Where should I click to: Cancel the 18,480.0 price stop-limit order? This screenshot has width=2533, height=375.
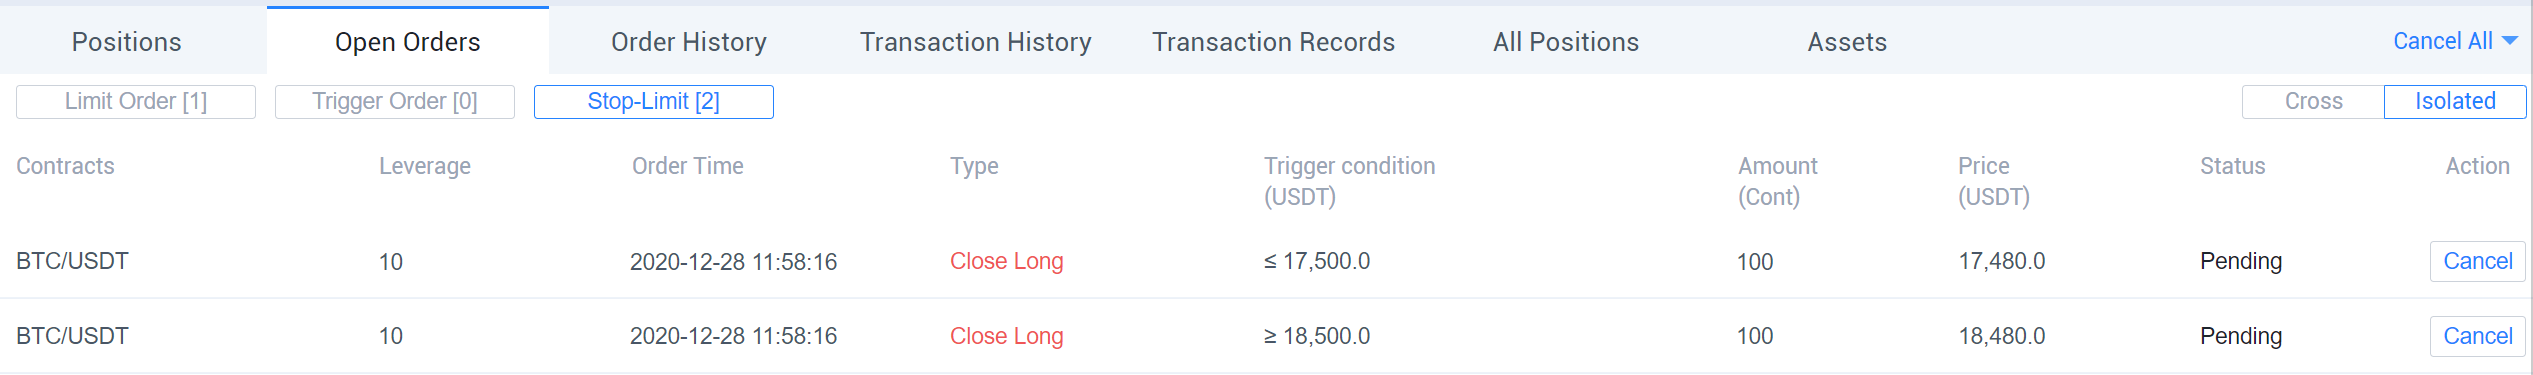point(2477,336)
